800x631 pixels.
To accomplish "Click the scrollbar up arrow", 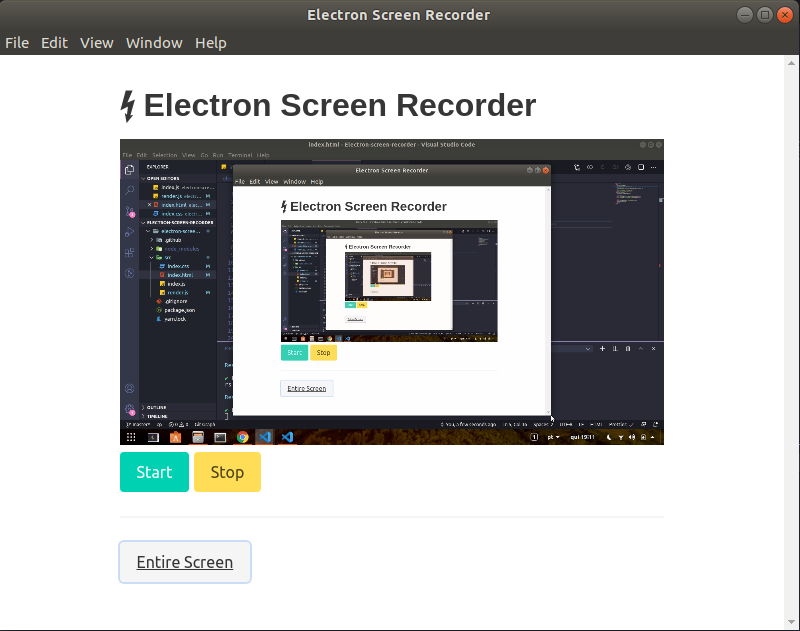I will pos(791,63).
